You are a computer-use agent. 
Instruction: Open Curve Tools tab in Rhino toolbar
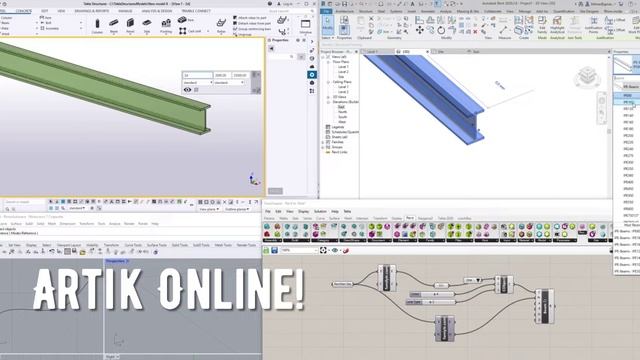point(133,245)
